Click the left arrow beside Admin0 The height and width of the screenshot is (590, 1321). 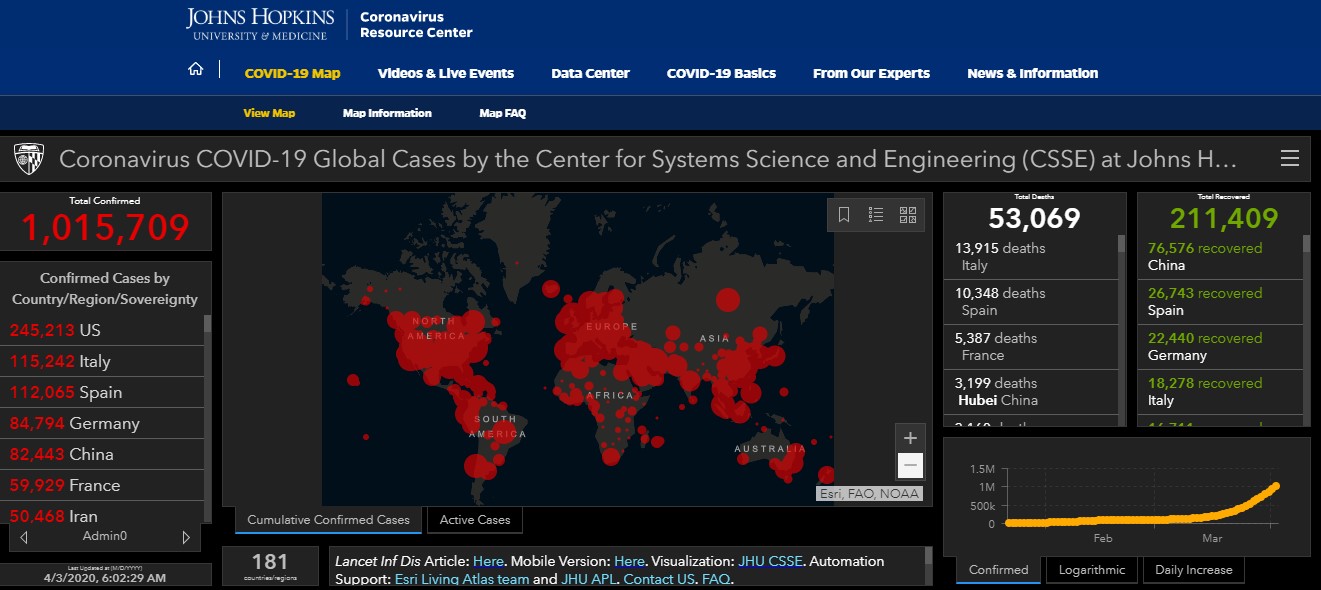(x=24, y=537)
